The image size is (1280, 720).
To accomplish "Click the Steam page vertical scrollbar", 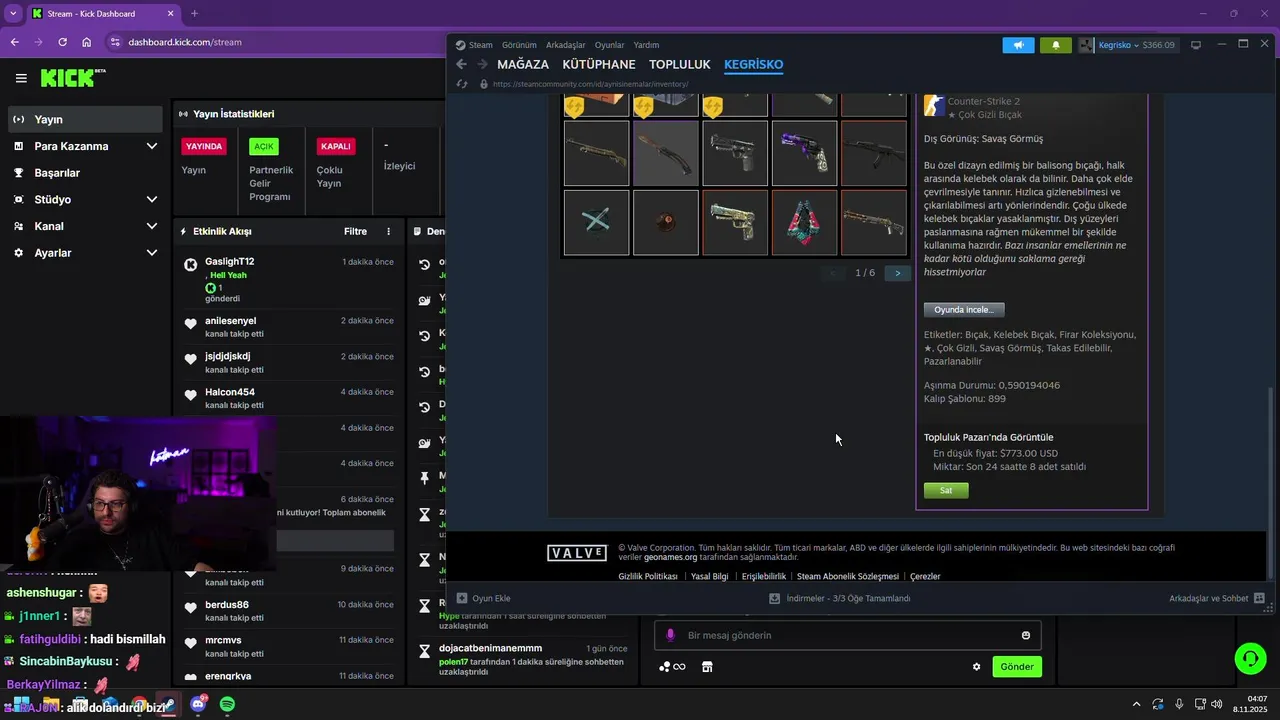I will [1271, 482].
